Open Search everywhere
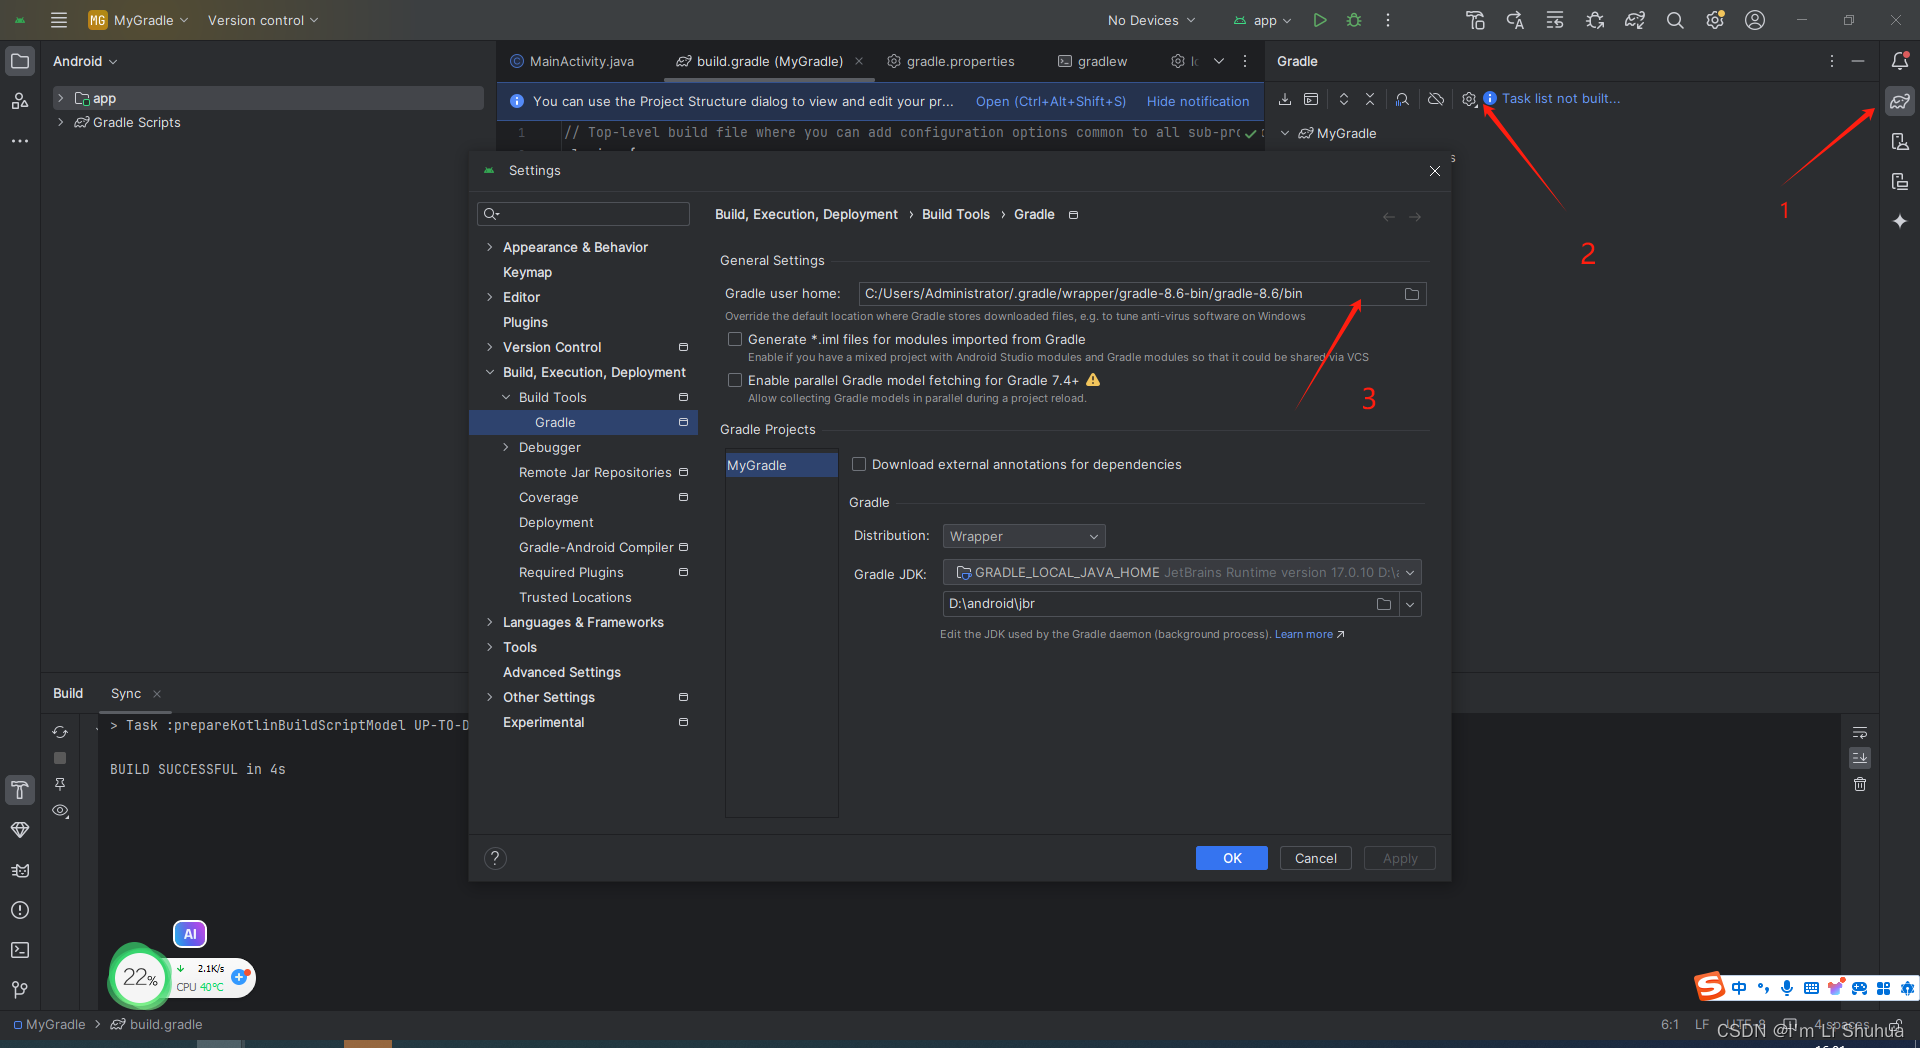 (x=1675, y=20)
